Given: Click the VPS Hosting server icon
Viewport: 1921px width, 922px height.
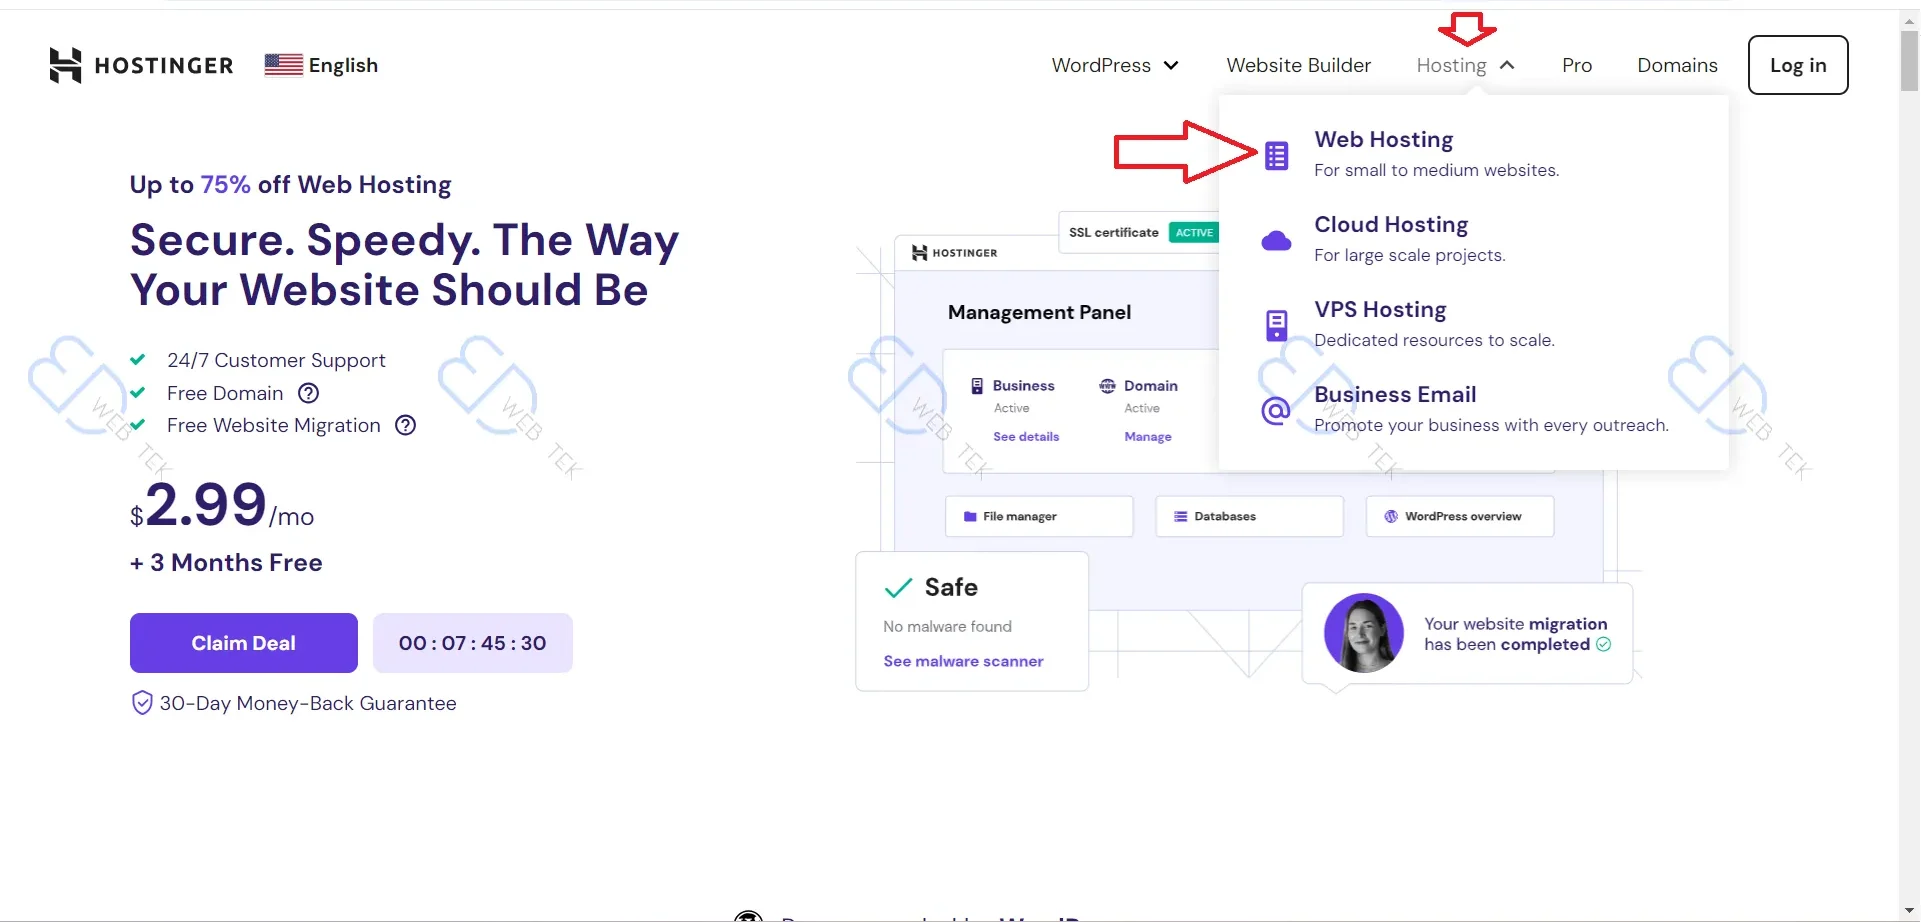Looking at the screenshot, I should coord(1276,325).
